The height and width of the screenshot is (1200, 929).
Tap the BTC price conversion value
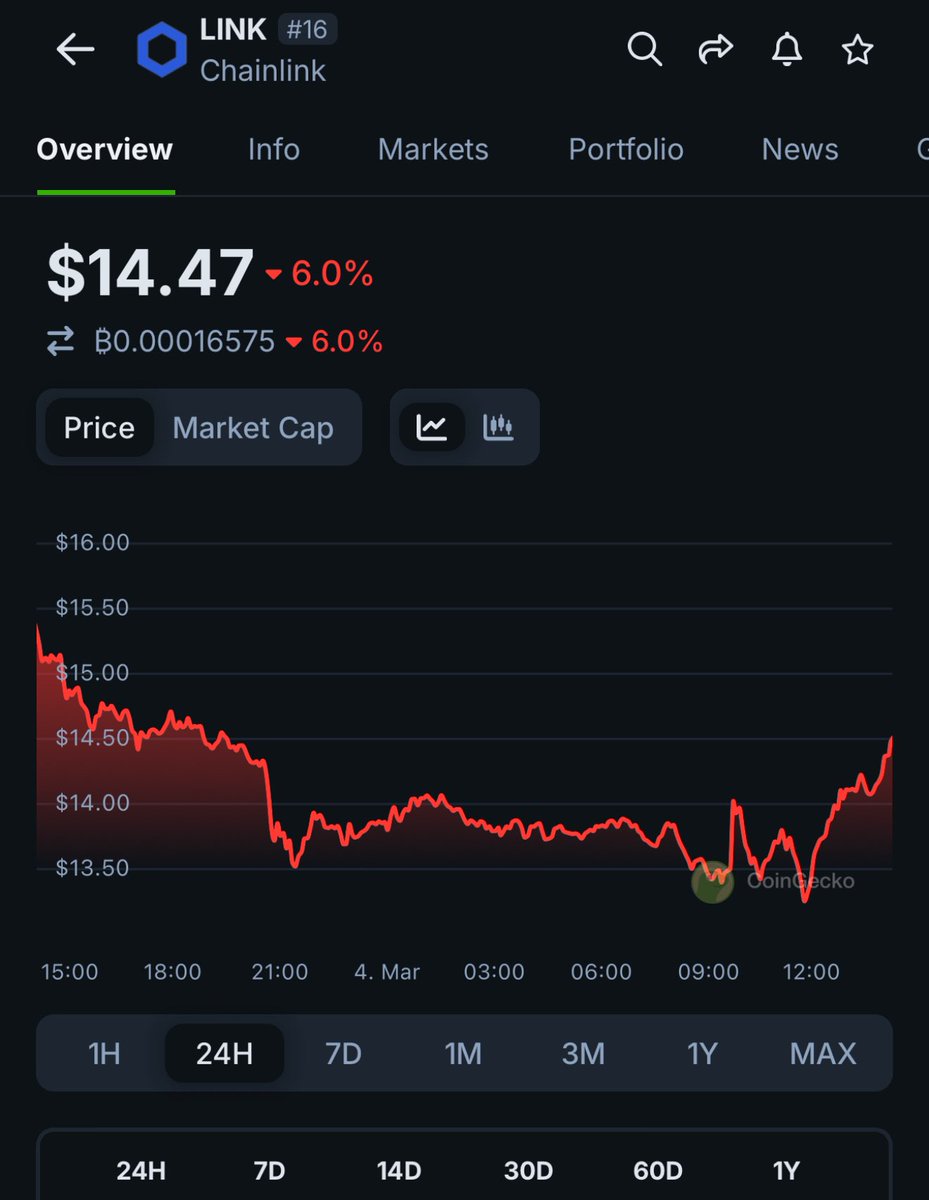(x=185, y=341)
